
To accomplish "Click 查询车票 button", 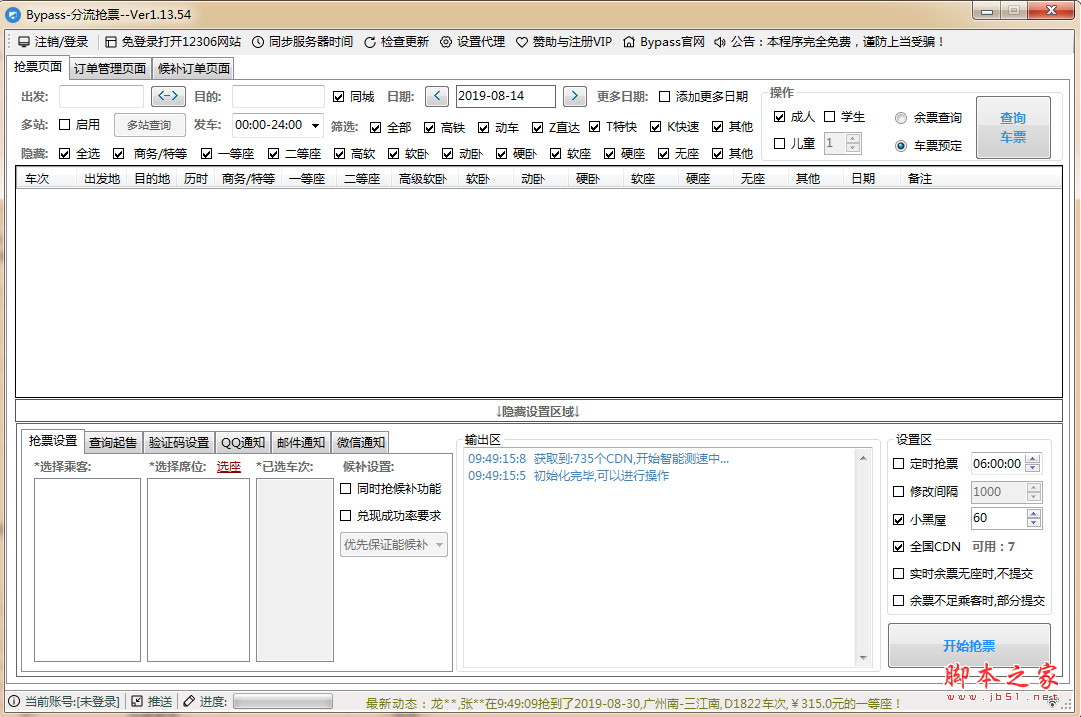I will tap(1013, 128).
